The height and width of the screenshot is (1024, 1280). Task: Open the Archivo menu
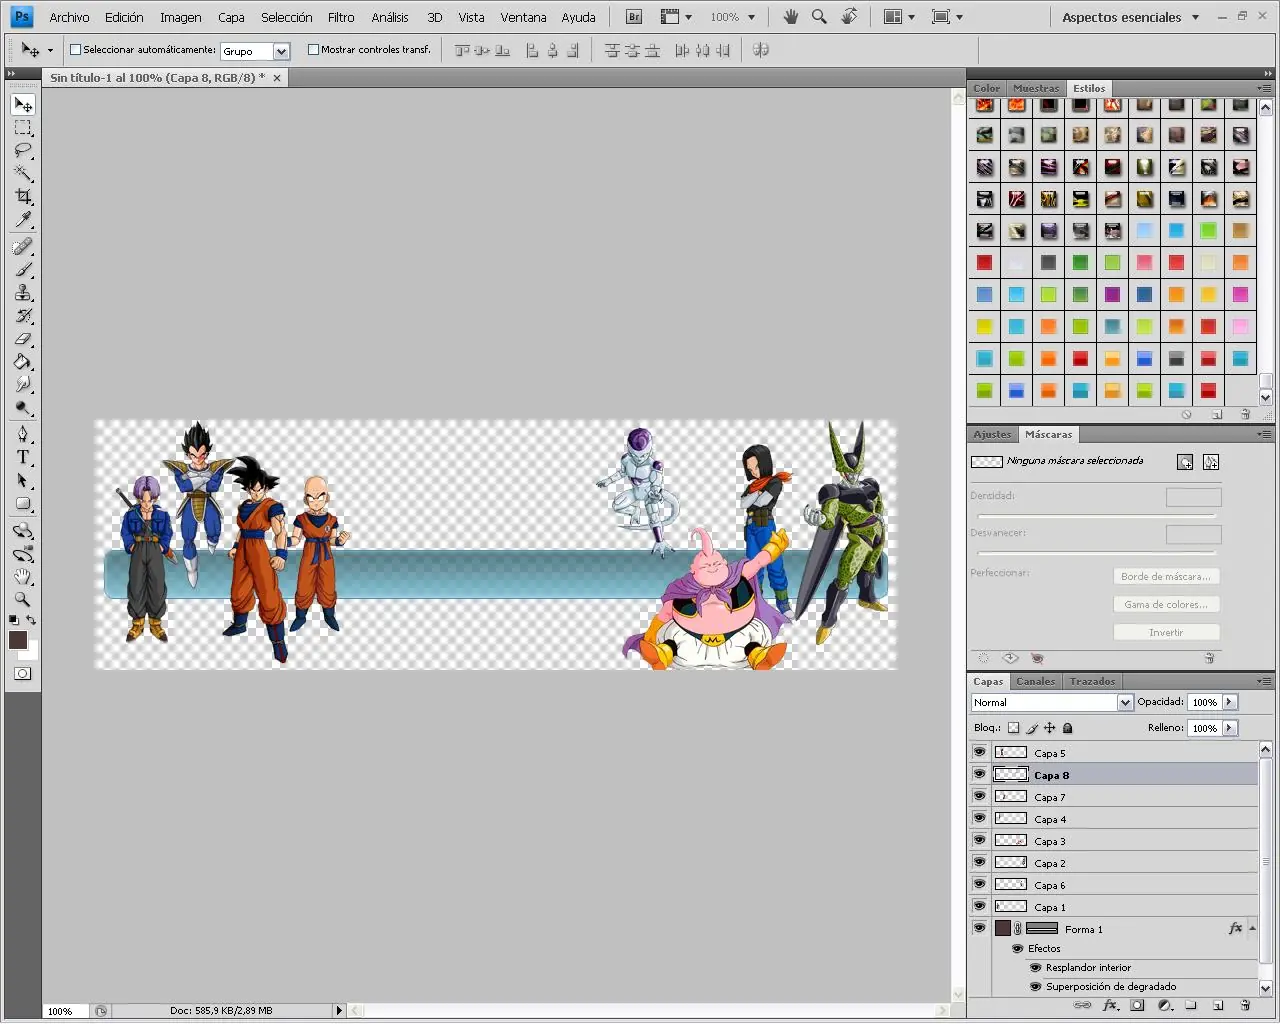coord(69,17)
